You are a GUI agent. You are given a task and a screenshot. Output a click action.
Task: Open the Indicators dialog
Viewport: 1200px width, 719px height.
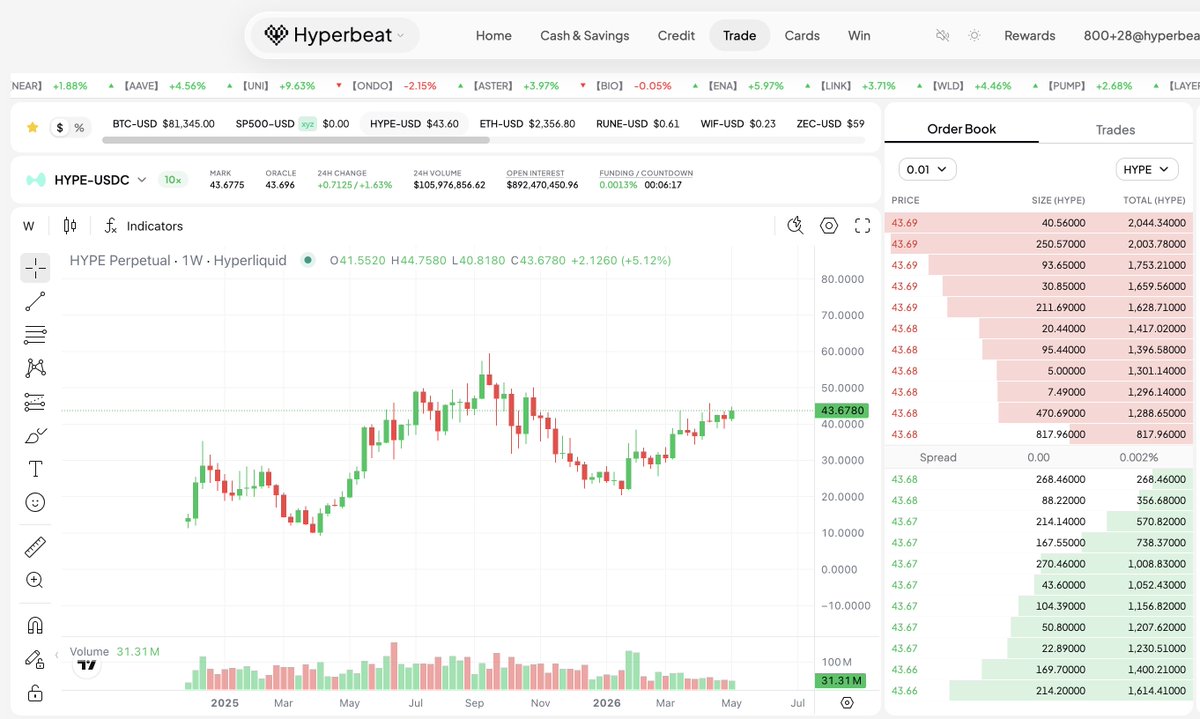coord(144,226)
